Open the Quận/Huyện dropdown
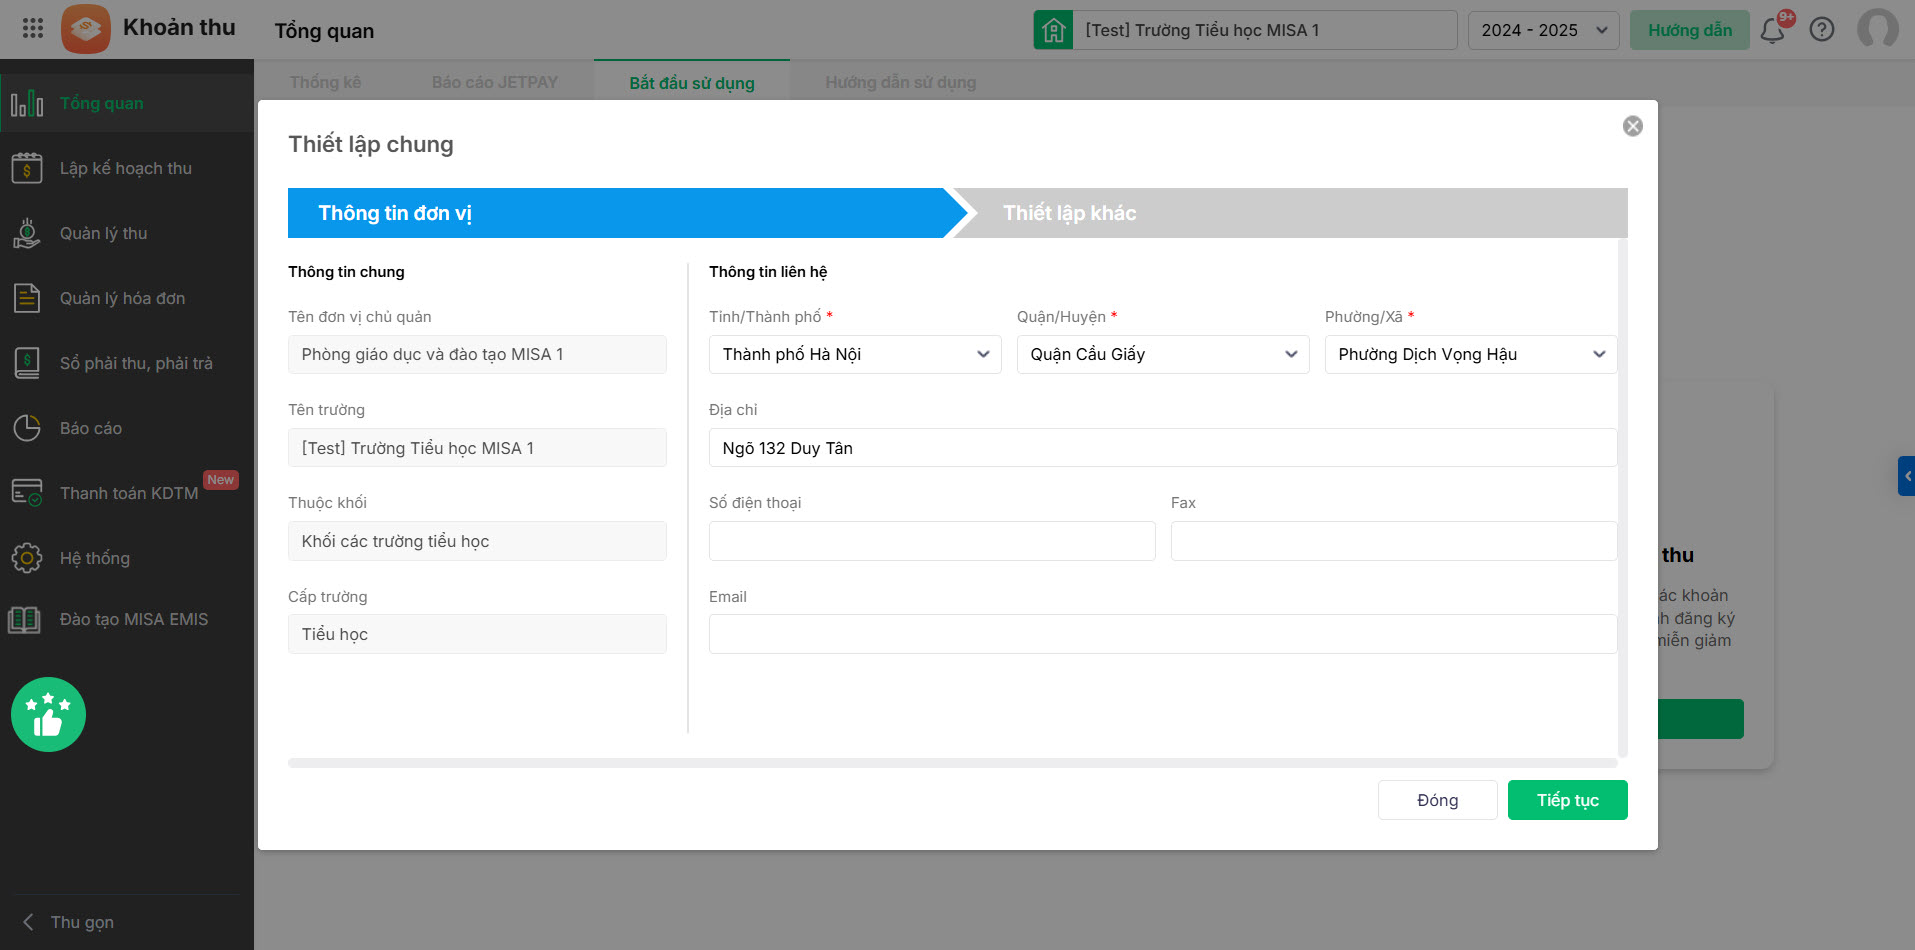This screenshot has width=1915, height=950. tap(1163, 354)
